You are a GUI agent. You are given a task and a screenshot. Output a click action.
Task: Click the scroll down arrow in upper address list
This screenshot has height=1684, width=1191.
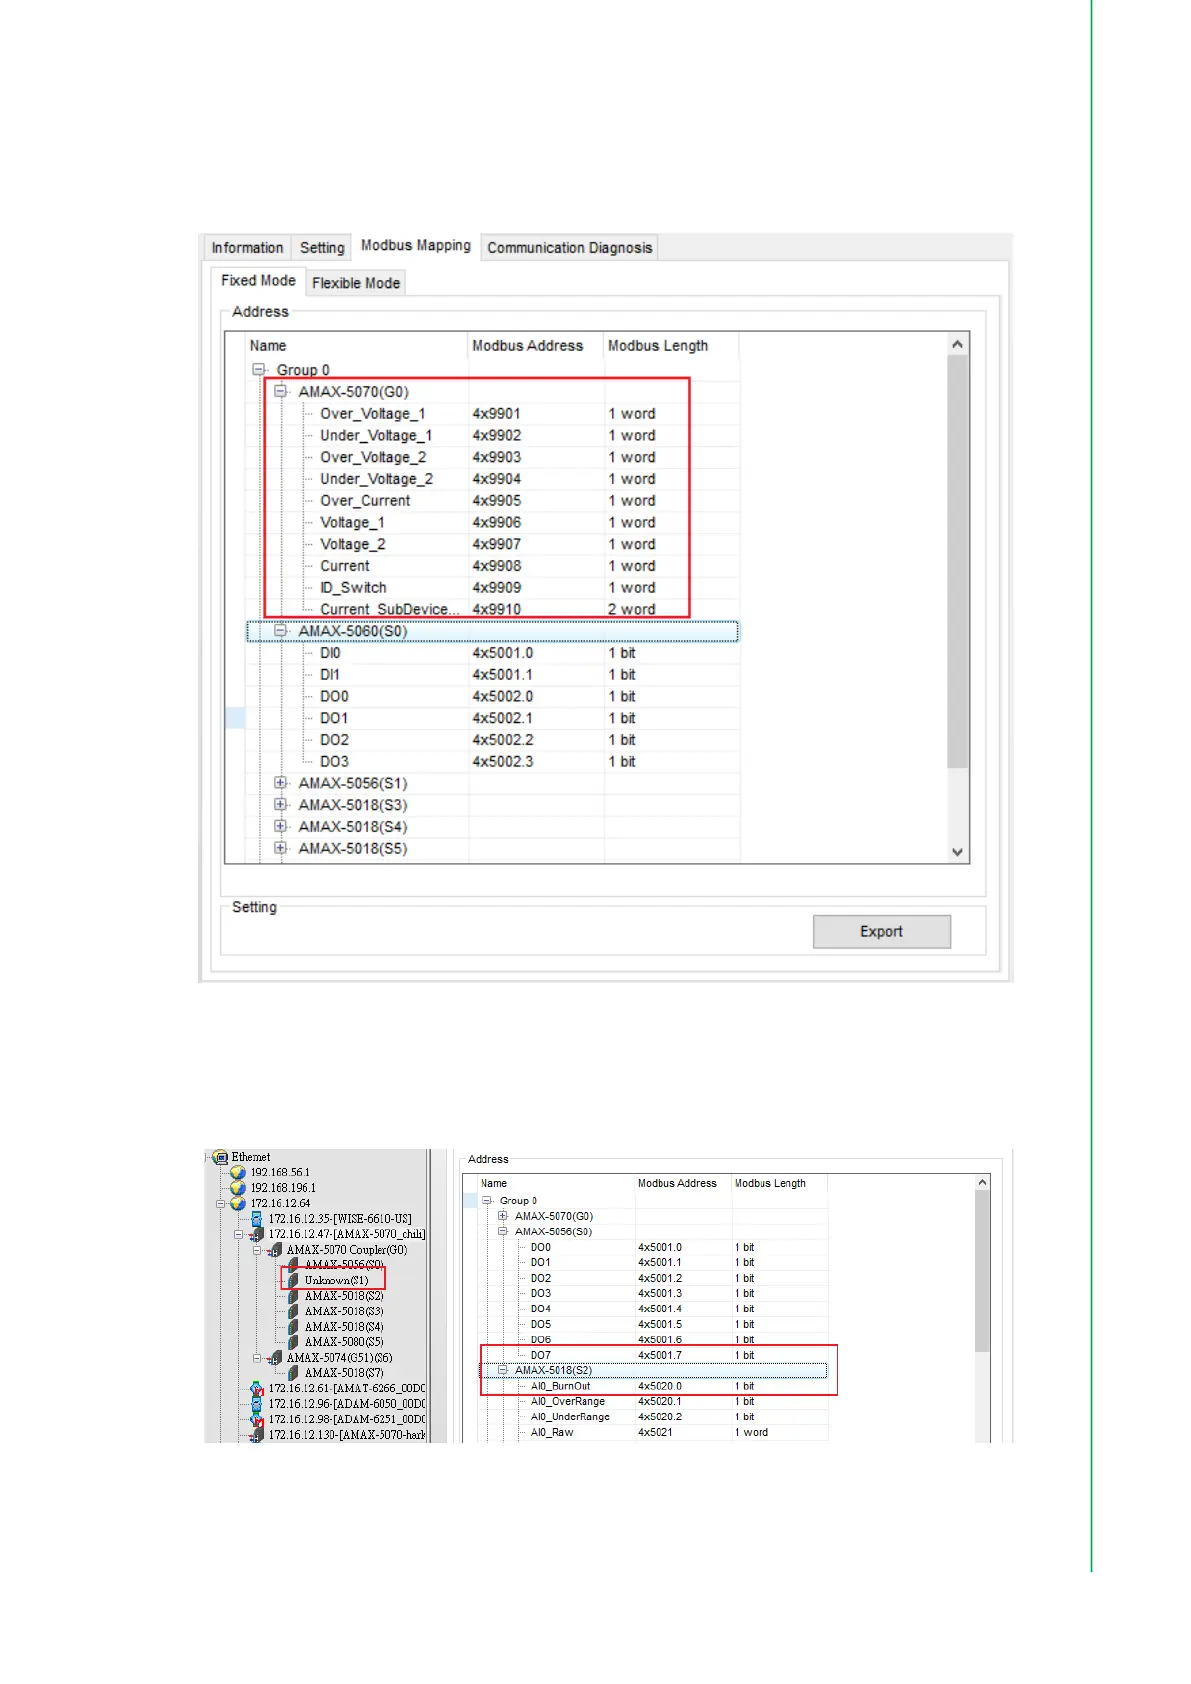click(x=957, y=852)
